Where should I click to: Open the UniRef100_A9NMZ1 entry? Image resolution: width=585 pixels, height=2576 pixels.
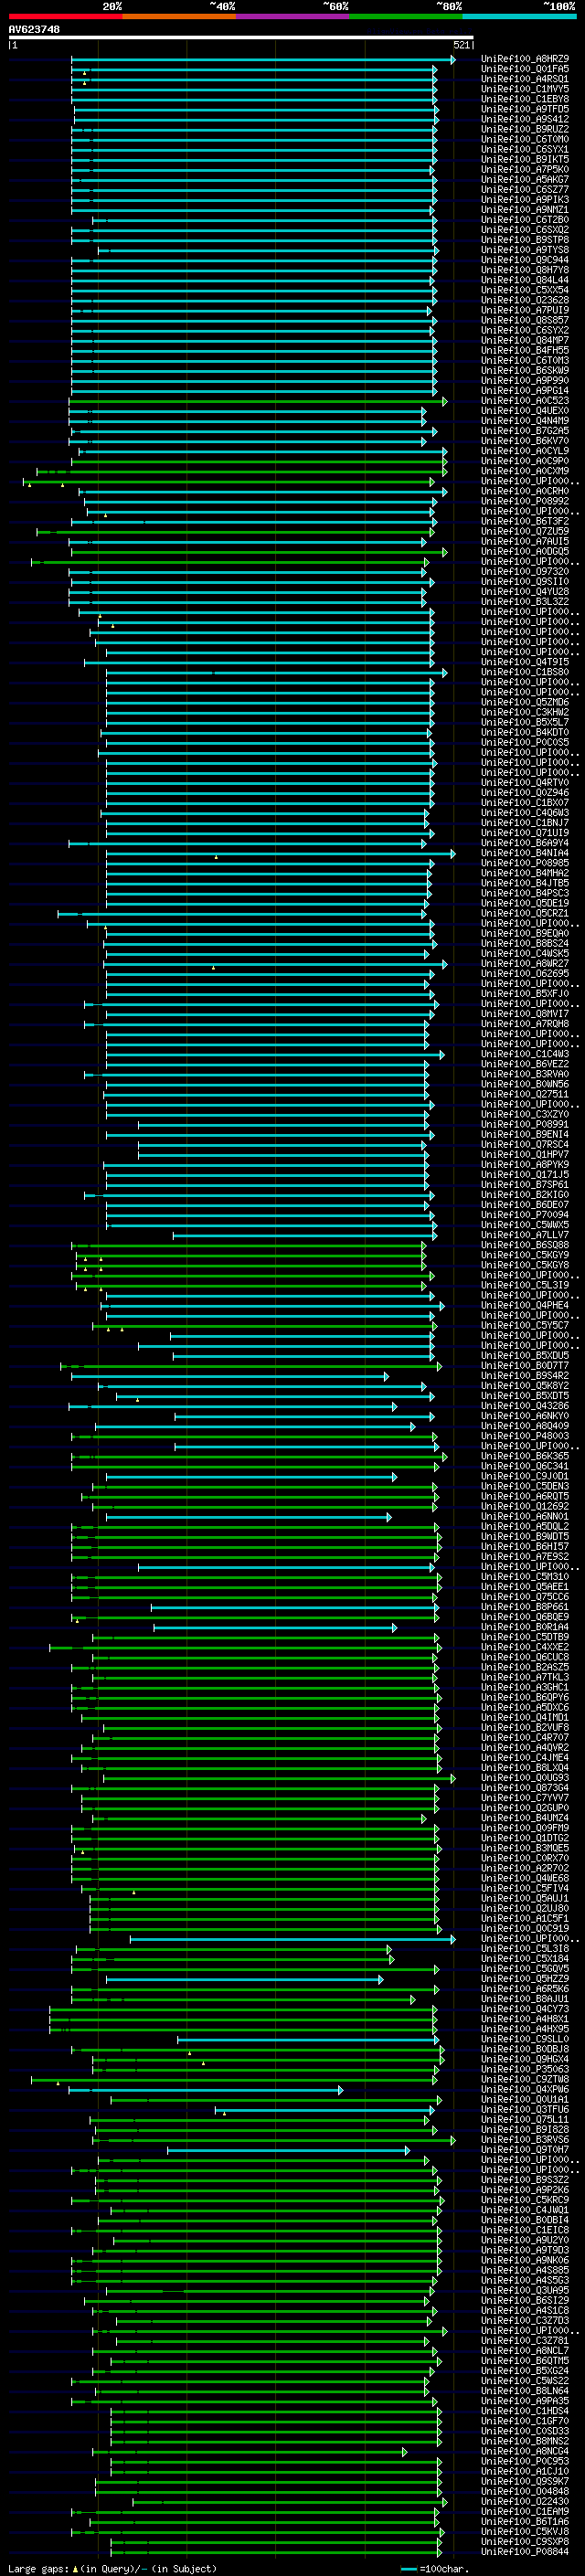(525, 210)
